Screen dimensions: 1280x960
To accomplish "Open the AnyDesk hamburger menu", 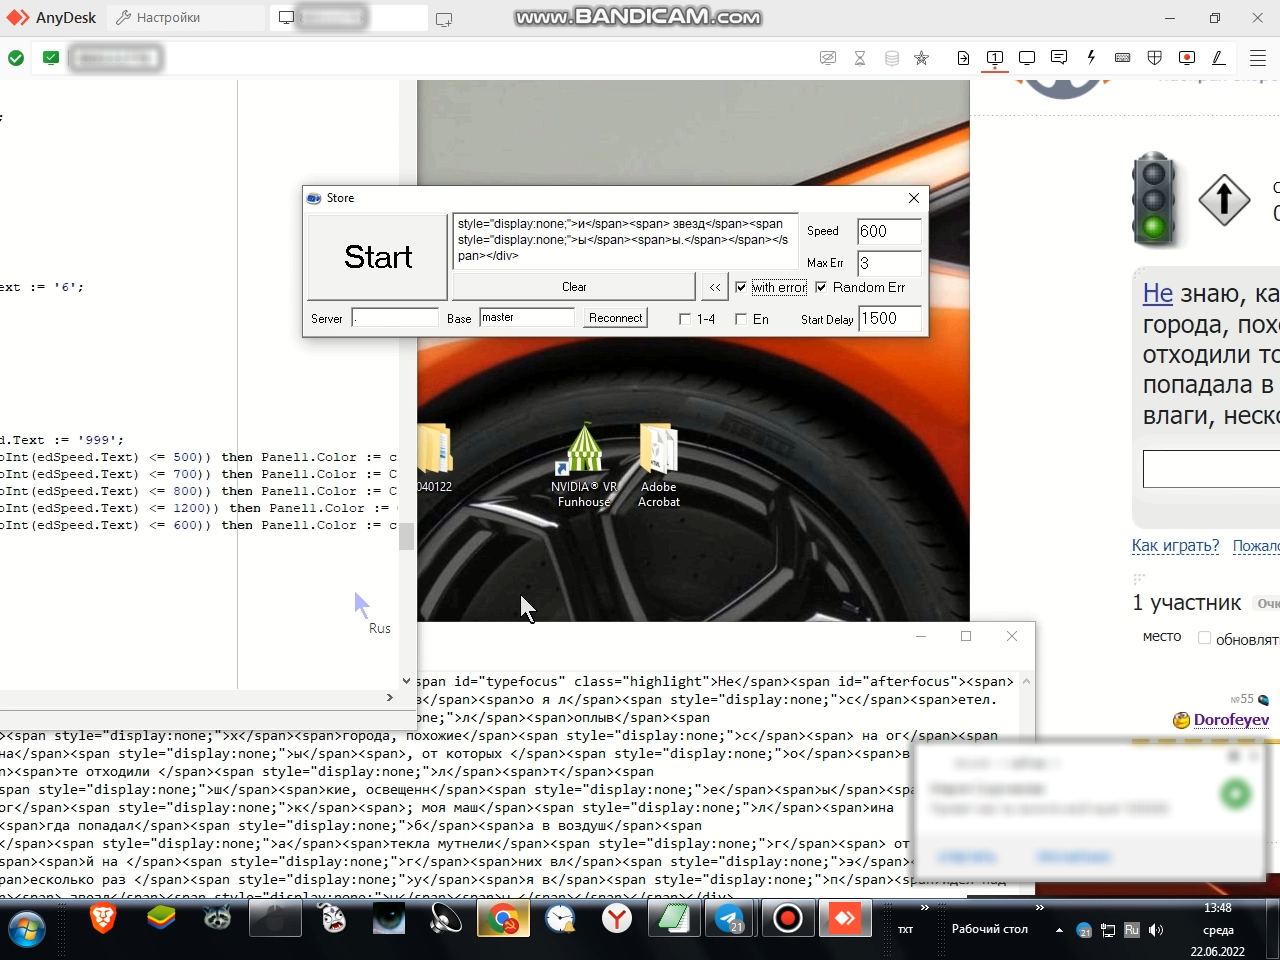I will click(x=1258, y=58).
